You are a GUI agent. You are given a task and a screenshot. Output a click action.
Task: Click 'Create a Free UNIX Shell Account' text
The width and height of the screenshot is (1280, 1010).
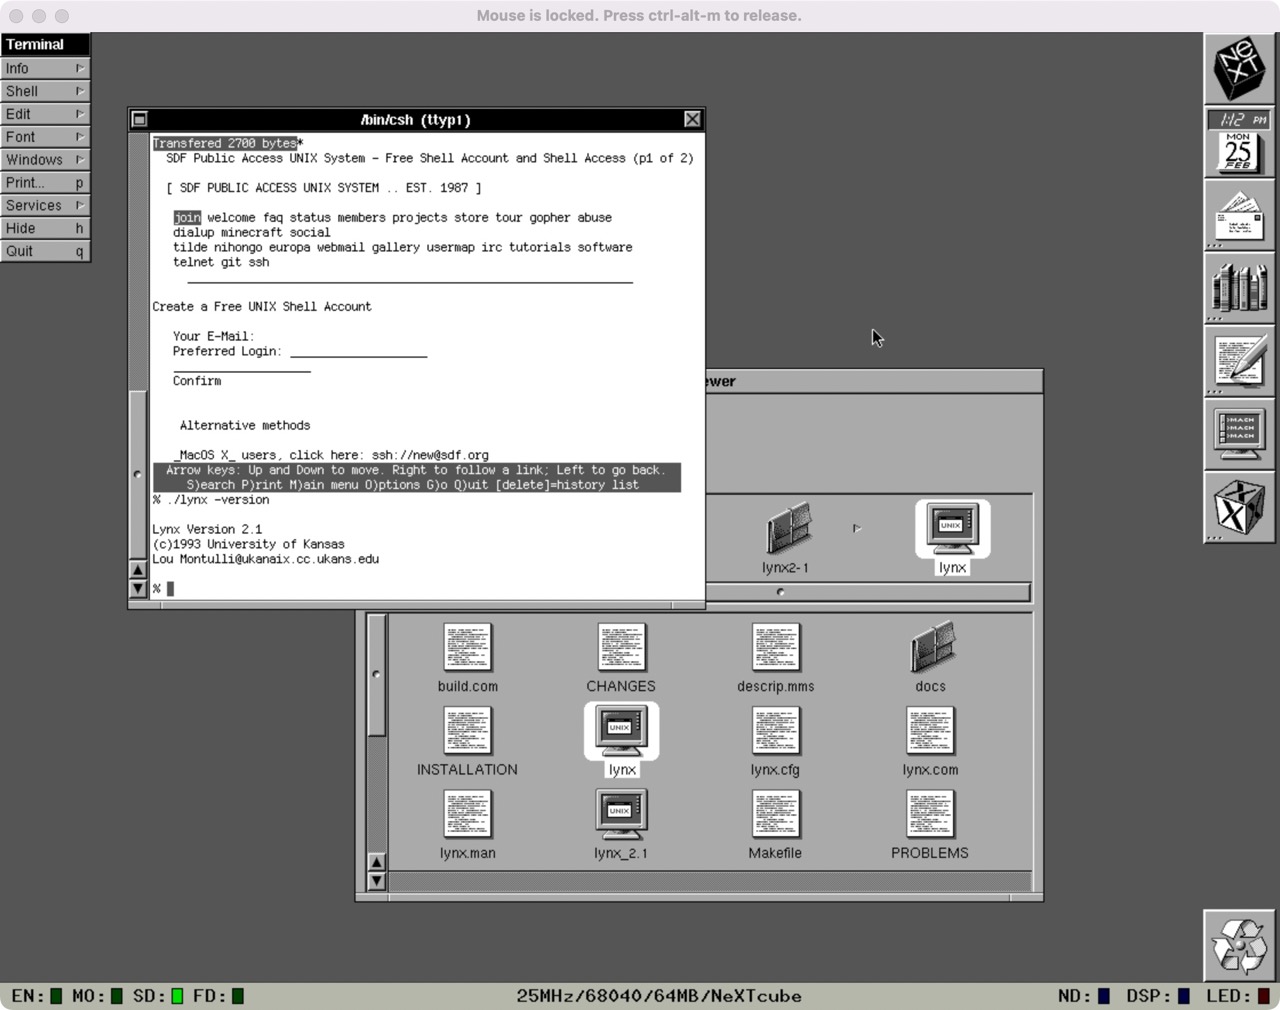tap(262, 307)
